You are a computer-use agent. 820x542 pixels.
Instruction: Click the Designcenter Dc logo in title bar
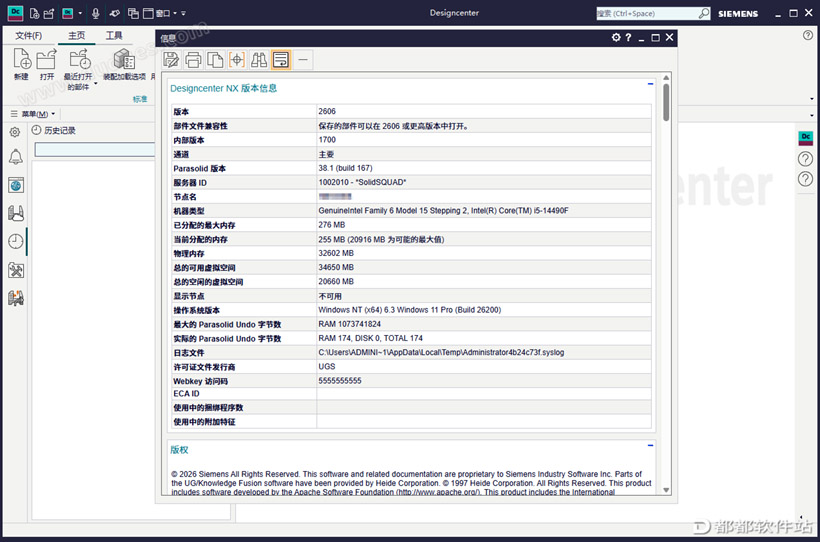click(x=15, y=13)
